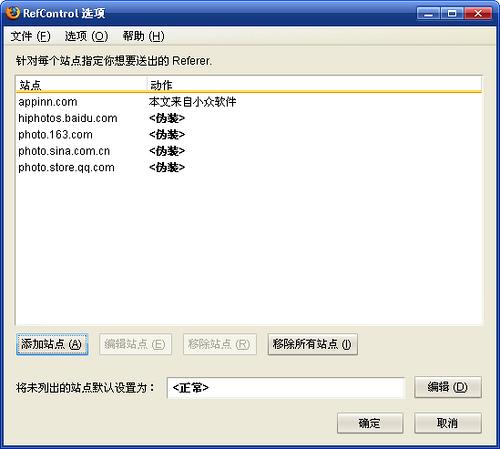500x449 pixels.
Task: Select the hiphotos.baidu.com entry
Action: [x=248, y=118]
